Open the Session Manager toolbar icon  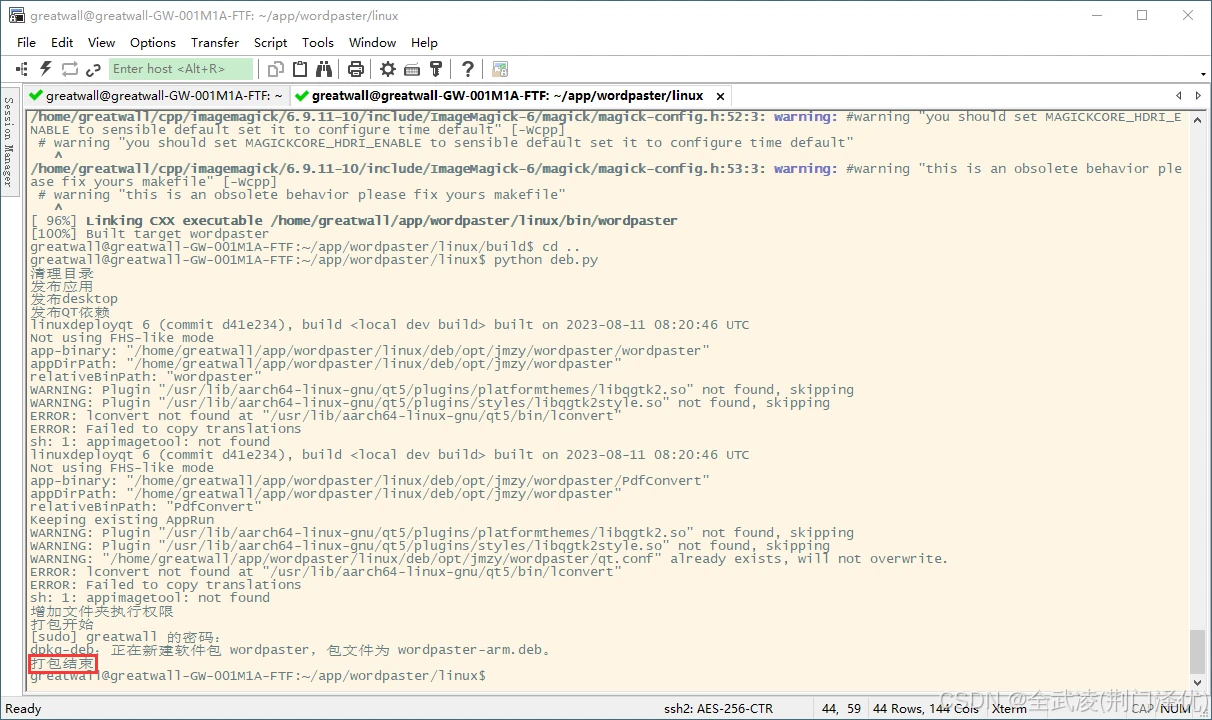point(21,69)
